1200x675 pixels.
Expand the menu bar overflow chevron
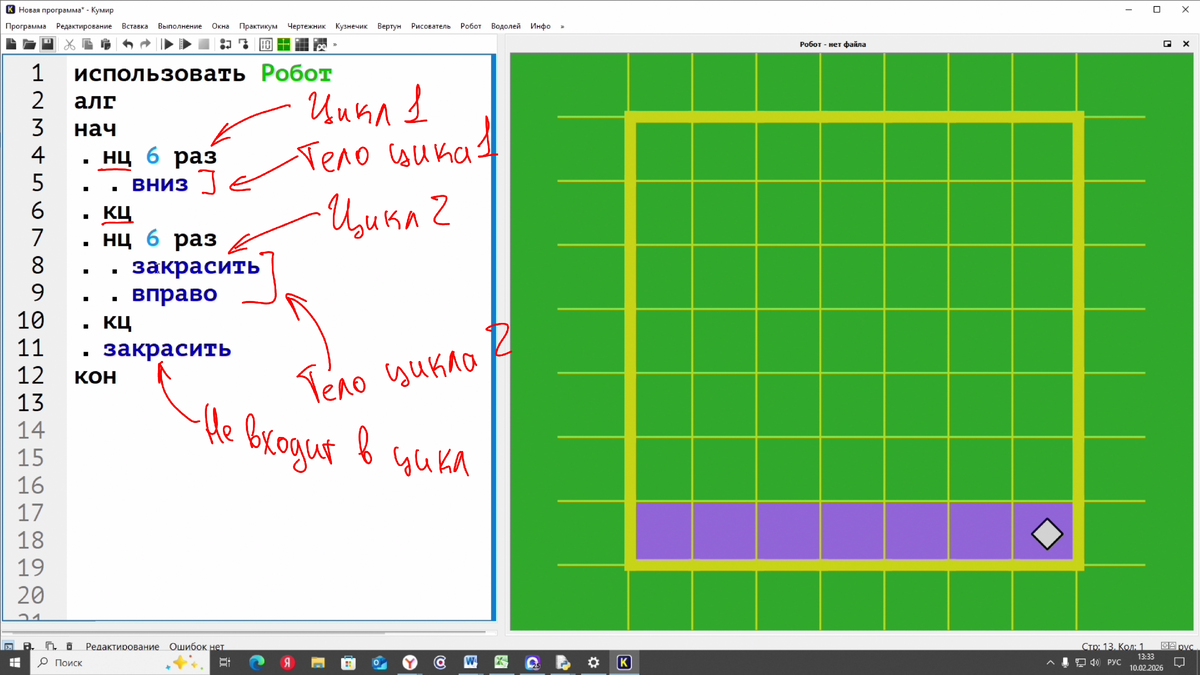pos(562,26)
